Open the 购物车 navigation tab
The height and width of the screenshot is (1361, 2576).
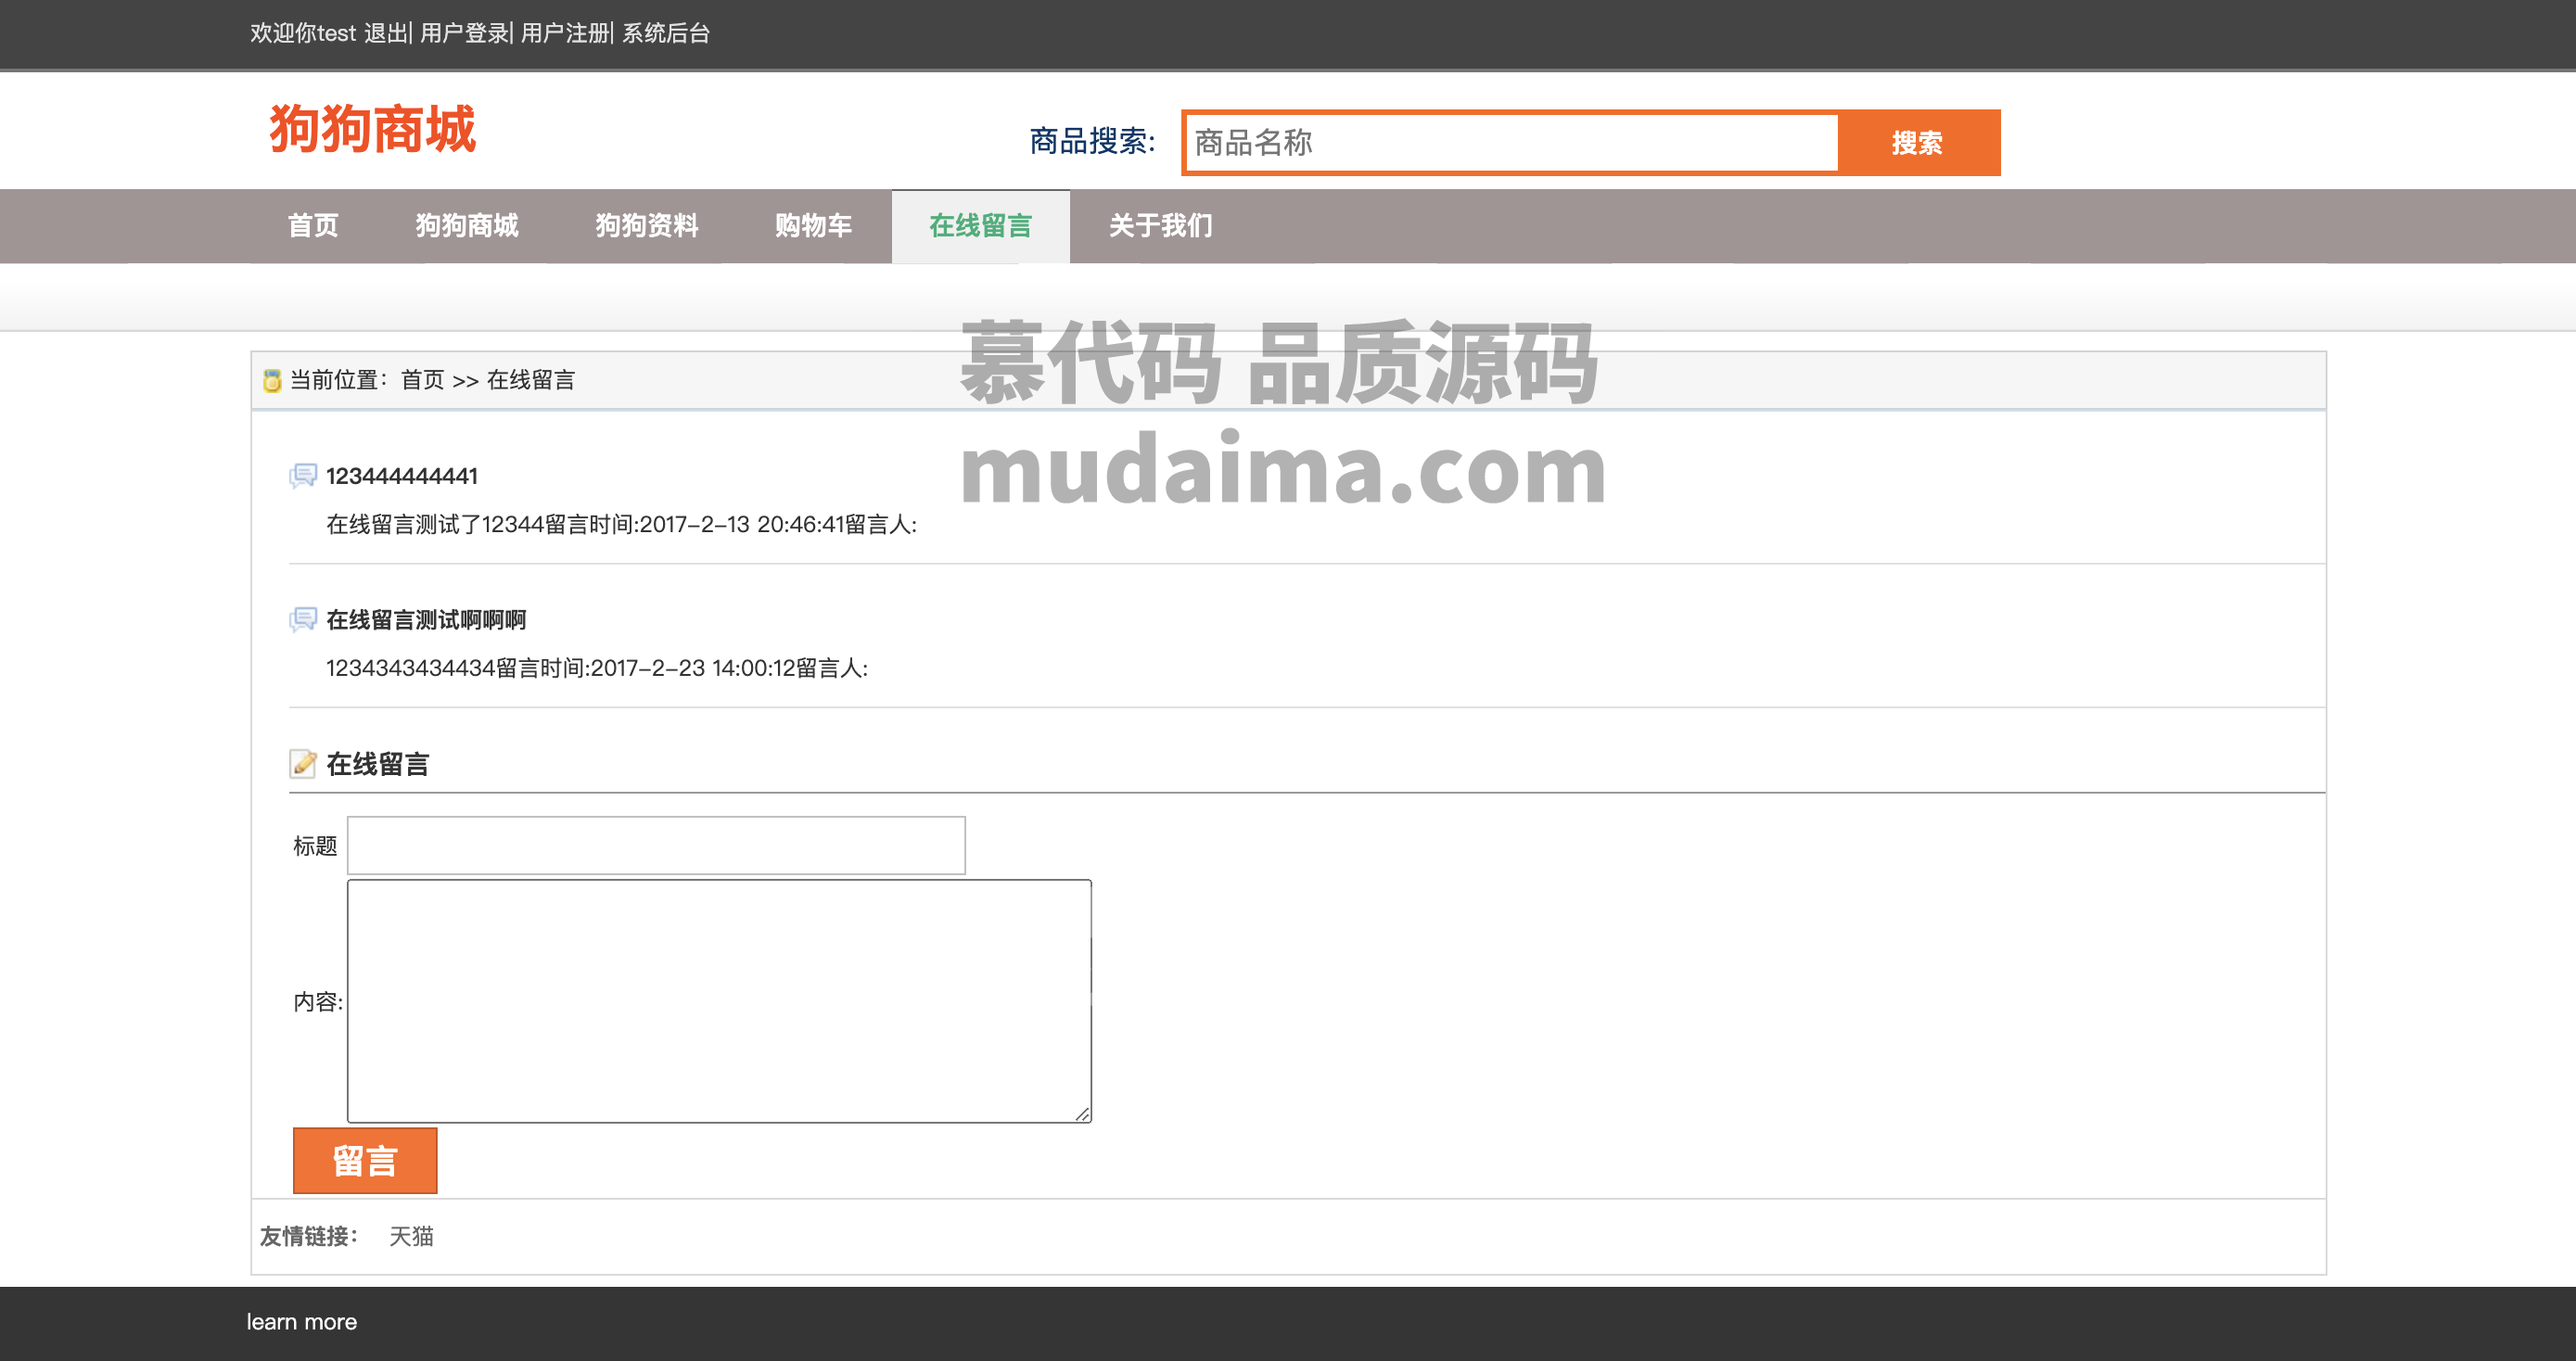813,226
